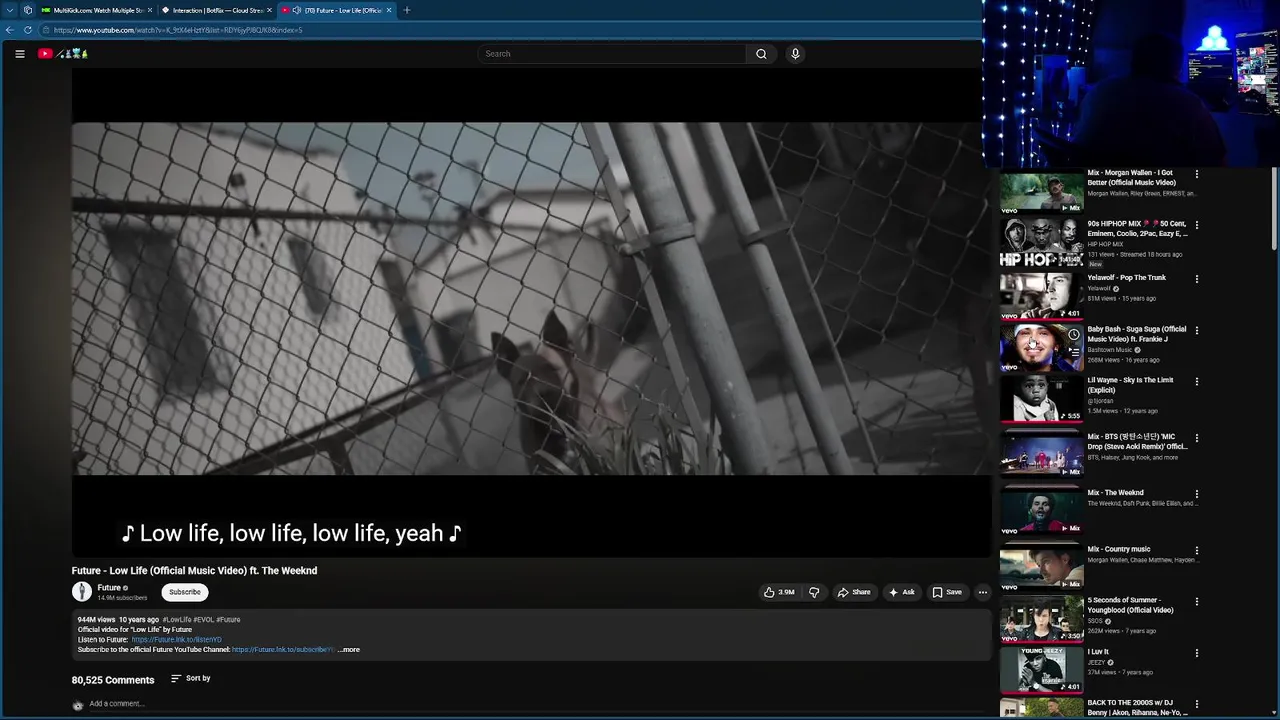
Task: Open the Ask AI button
Action: point(901,592)
